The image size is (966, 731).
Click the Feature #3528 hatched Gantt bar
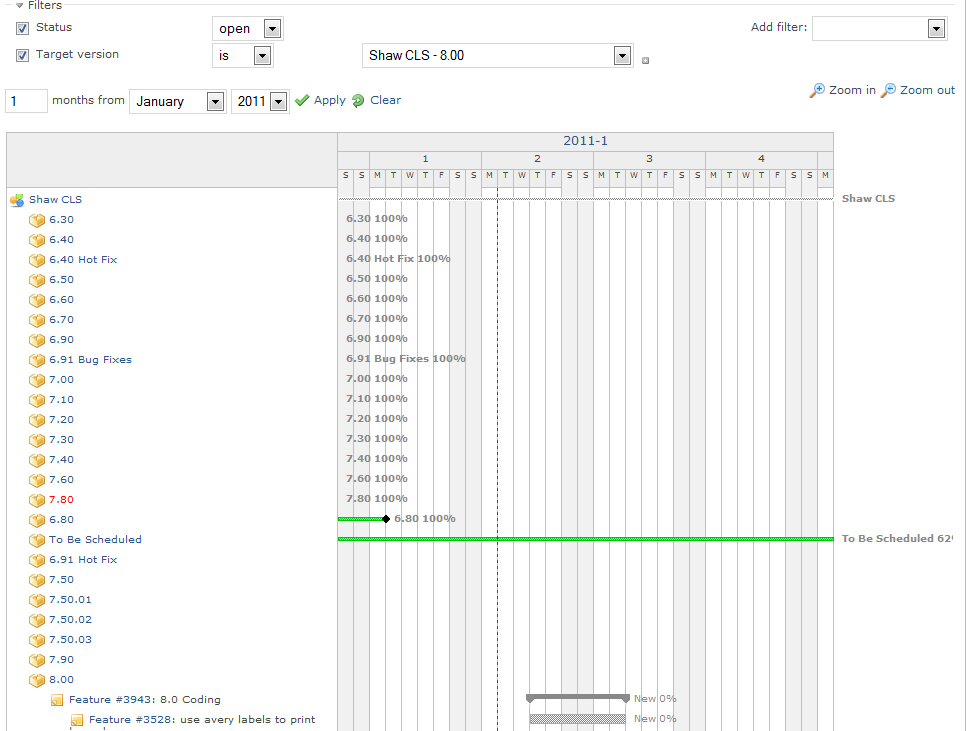578,719
